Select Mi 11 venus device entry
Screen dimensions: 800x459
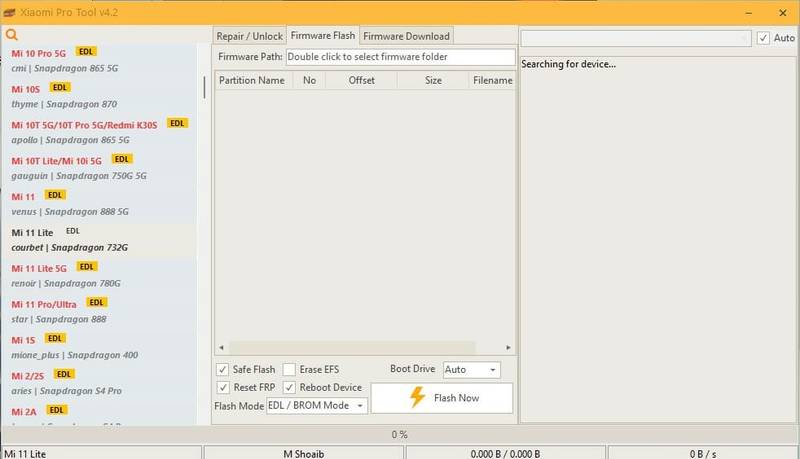(x=99, y=204)
